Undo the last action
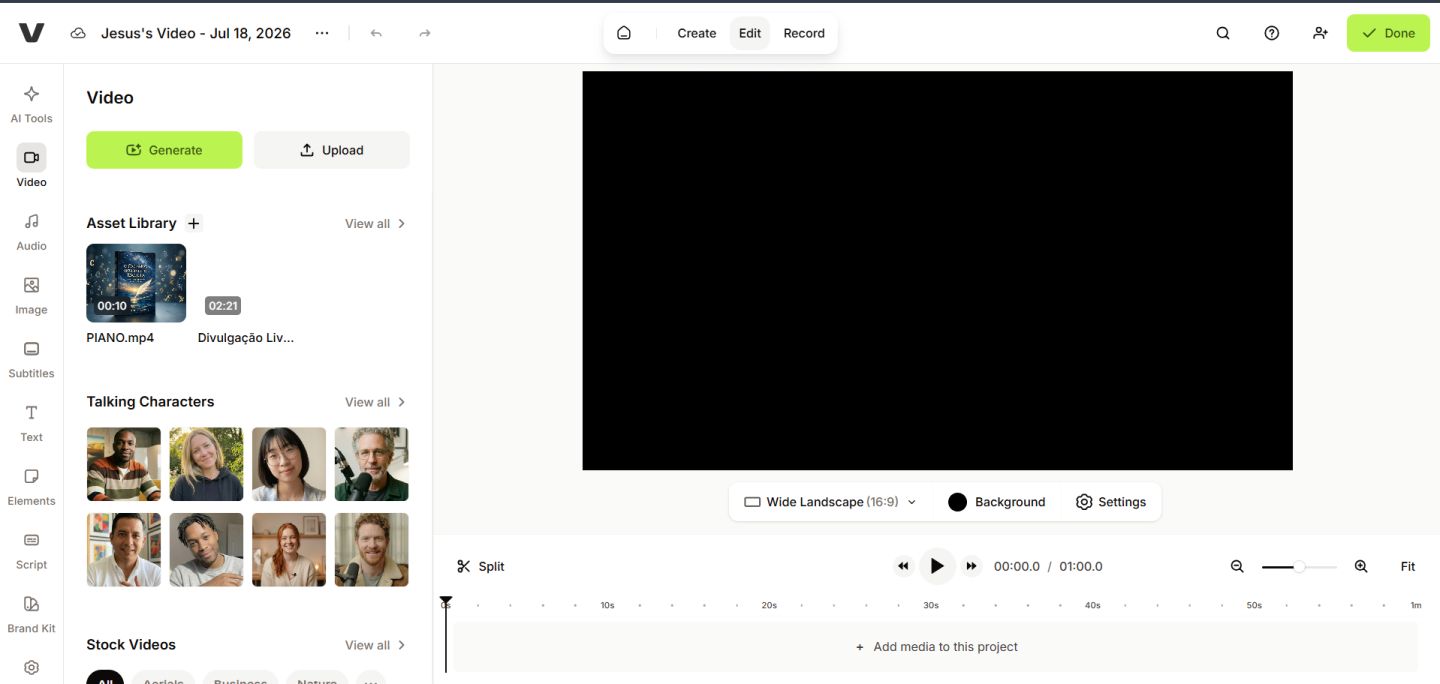This screenshot has height=684, width=1440. 376,33
